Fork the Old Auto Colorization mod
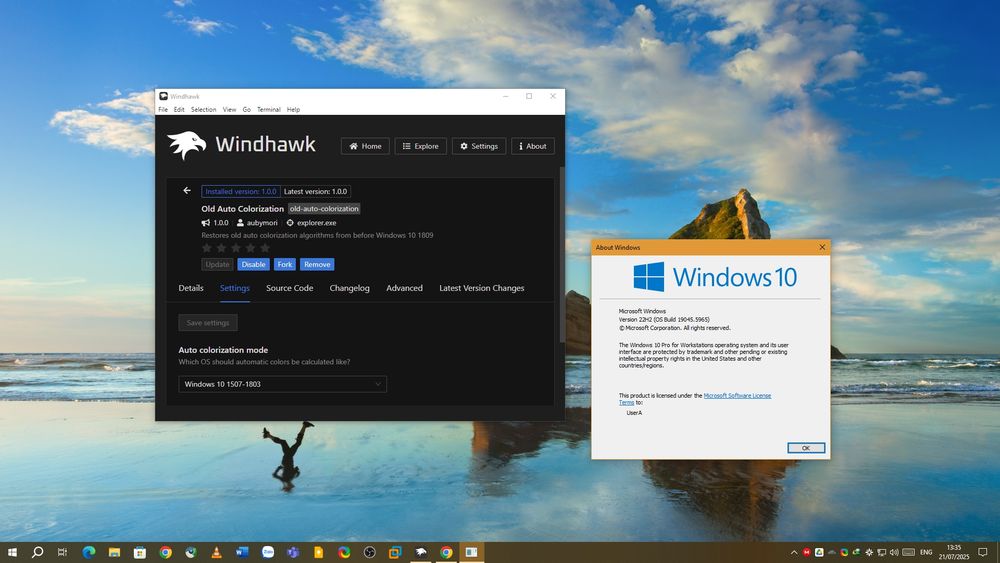The width and height of the screenshot is (1000, 563). click(x=284, y=264)
